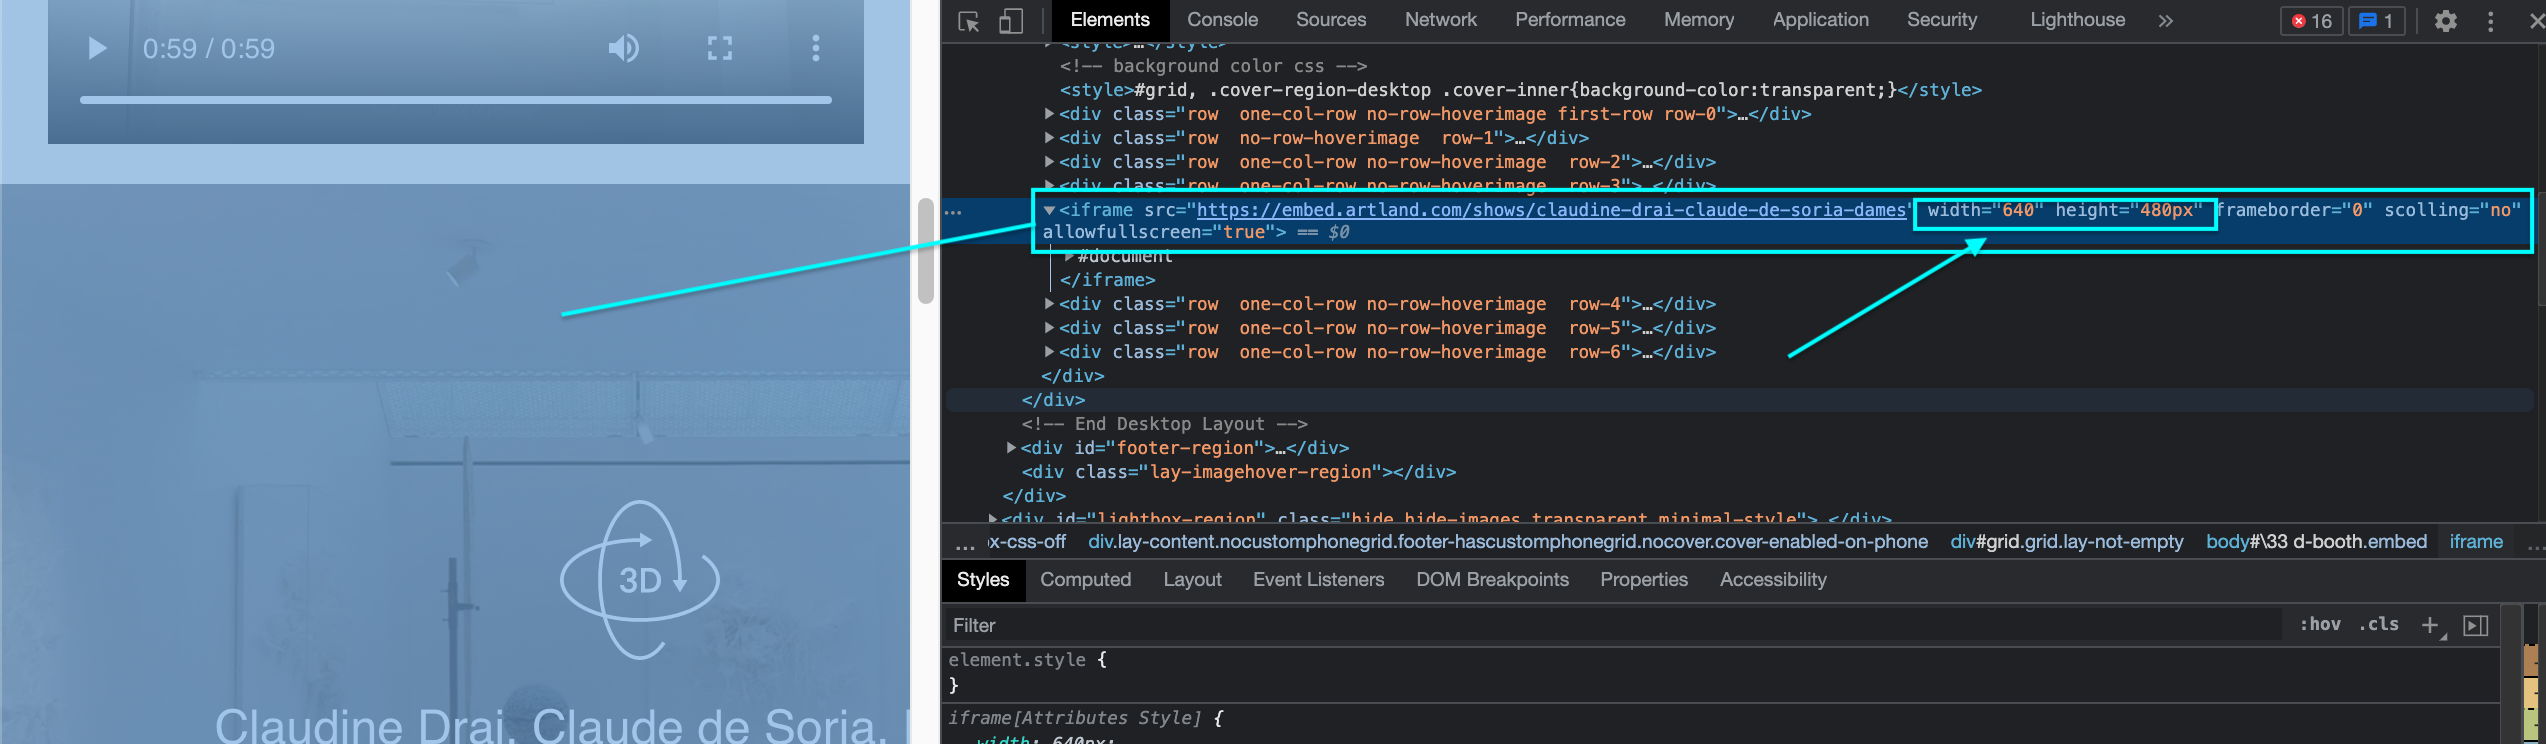Select div#grid breadcrumb item
2546x744 pixels.
coord(2066,542)
